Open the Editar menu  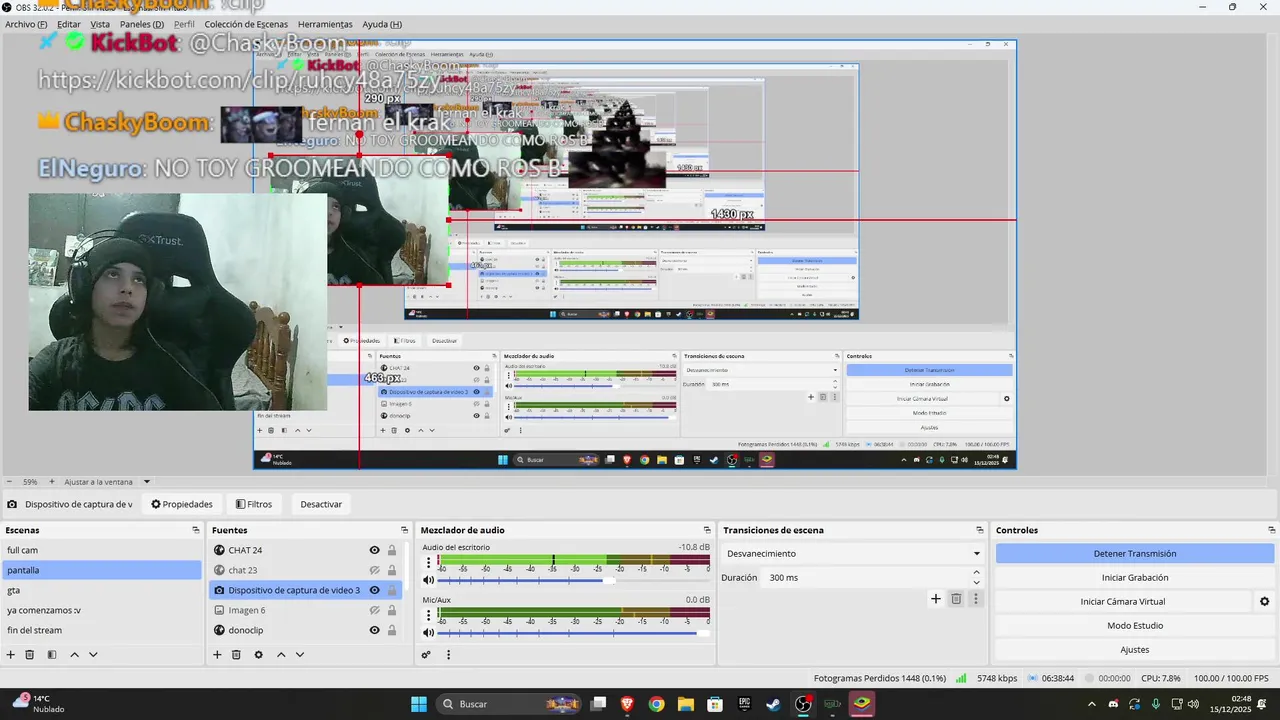click(x=69, y=24)
